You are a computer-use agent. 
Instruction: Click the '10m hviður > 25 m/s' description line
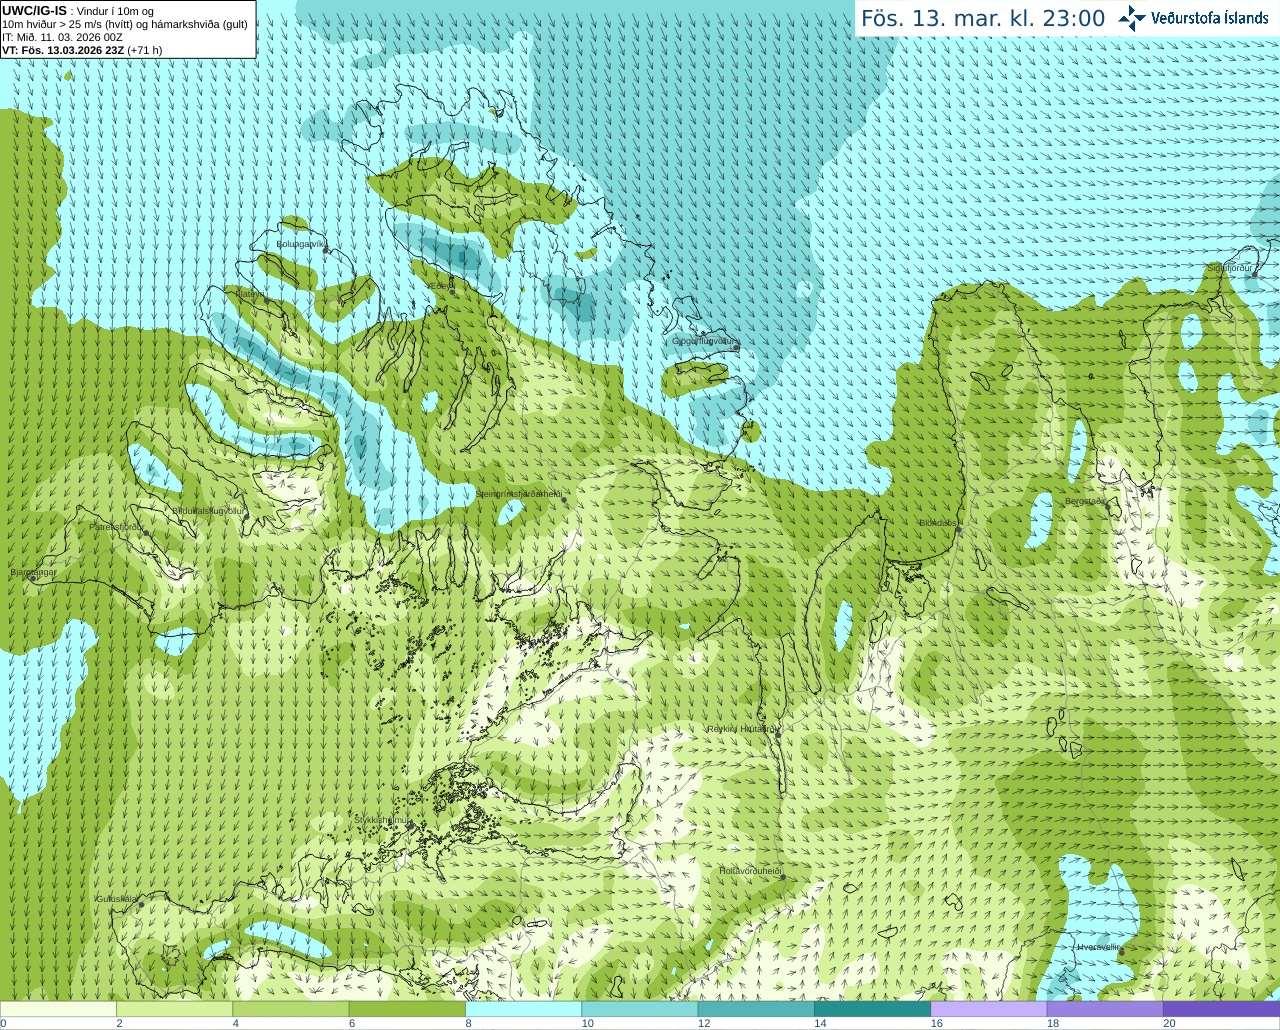tap(125, 24)
